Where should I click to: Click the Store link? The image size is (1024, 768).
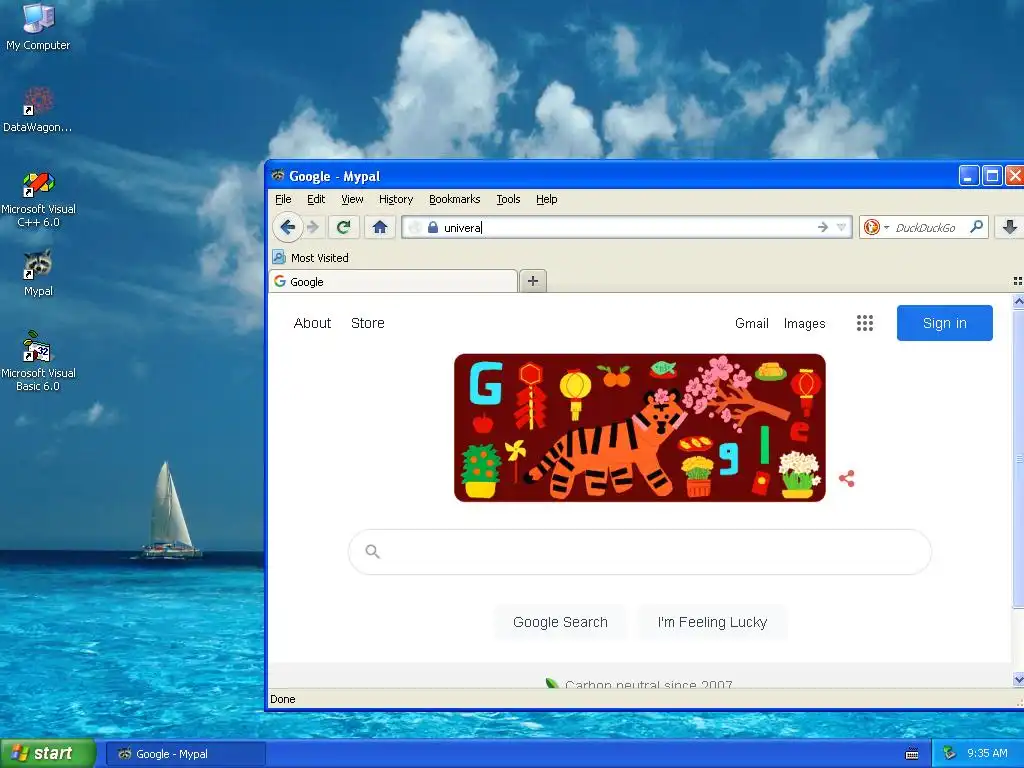(368, 323)
